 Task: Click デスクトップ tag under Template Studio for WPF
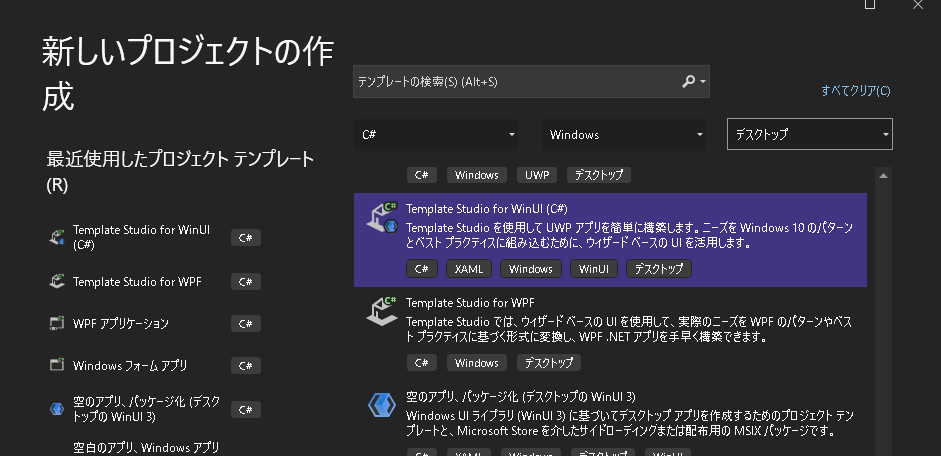[549, 362]
